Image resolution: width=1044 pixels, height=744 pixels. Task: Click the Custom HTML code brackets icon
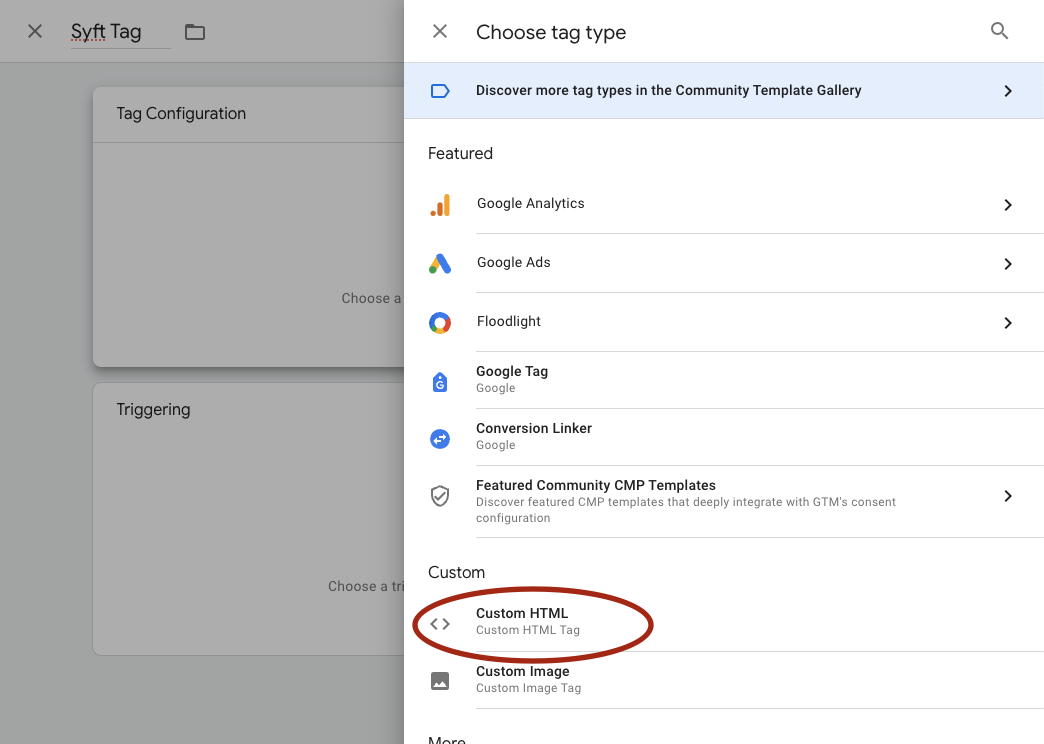440,624
